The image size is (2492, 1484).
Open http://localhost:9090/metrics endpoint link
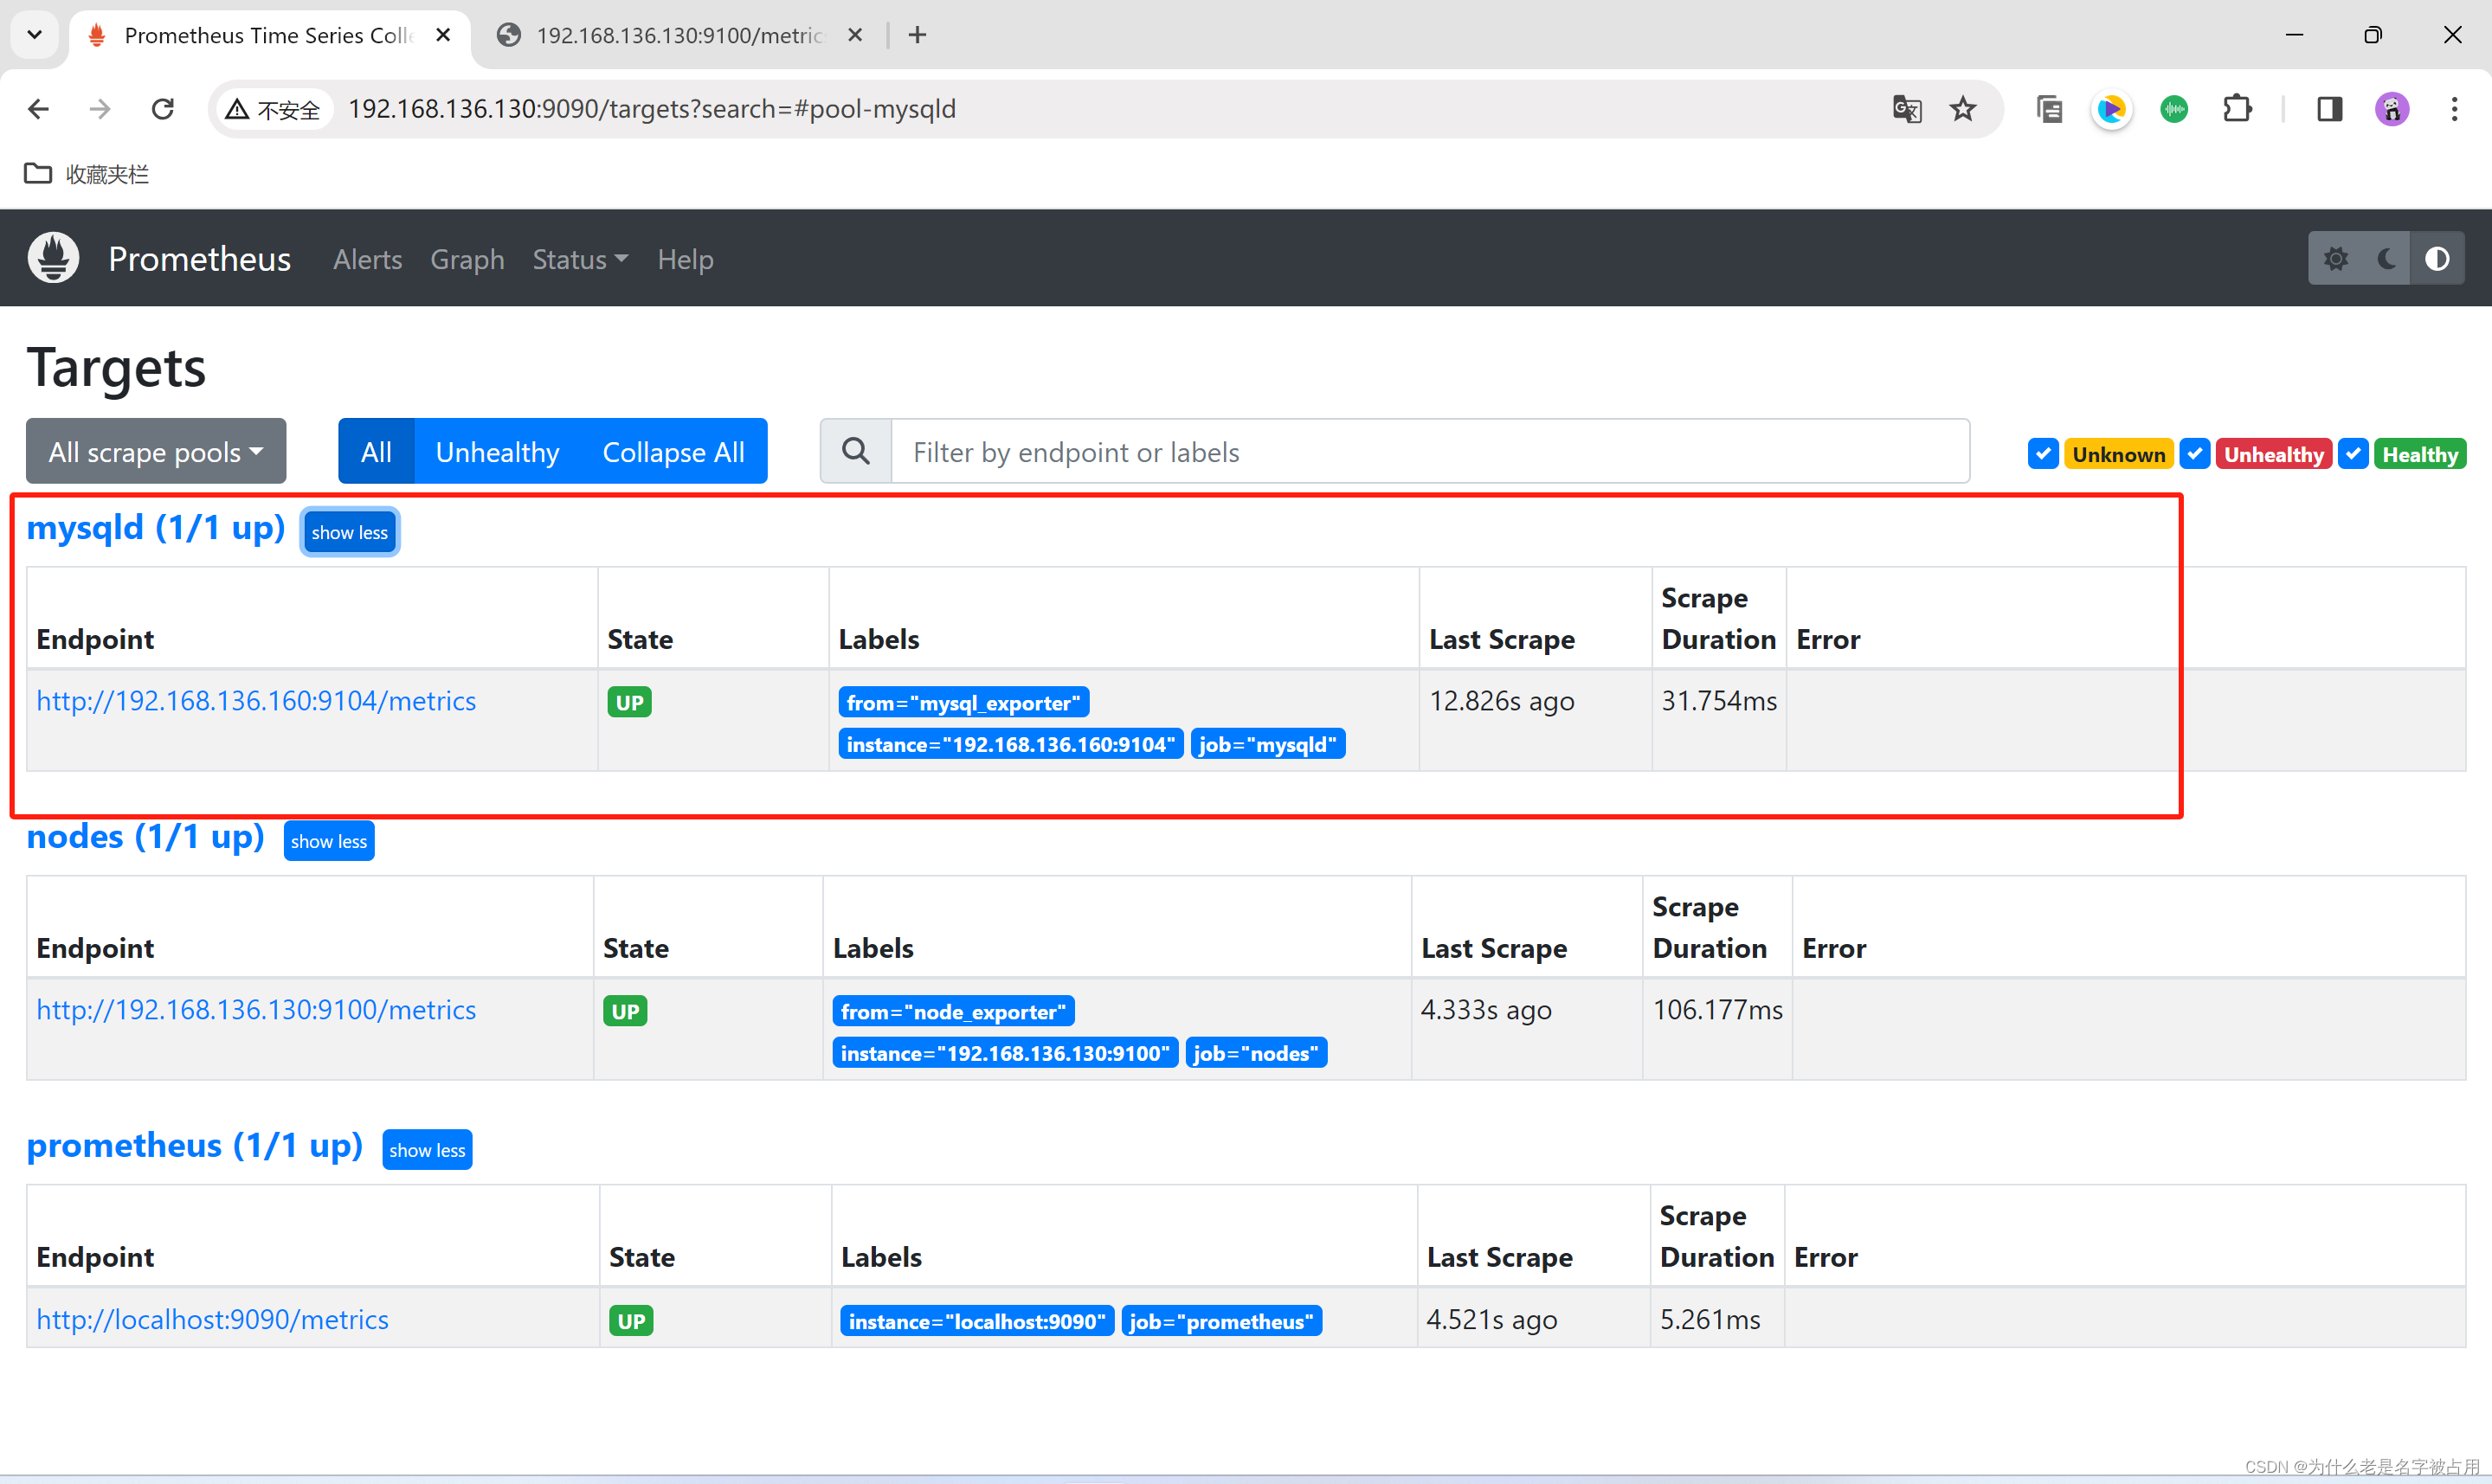tap(213, 1319)
